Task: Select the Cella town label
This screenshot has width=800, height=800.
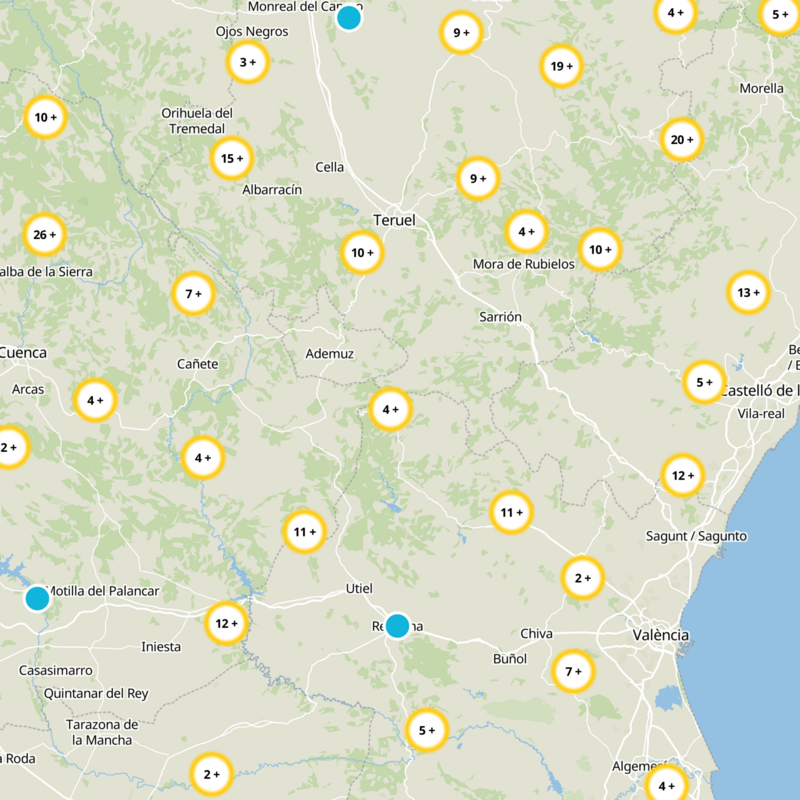Action: pos(330,167)
